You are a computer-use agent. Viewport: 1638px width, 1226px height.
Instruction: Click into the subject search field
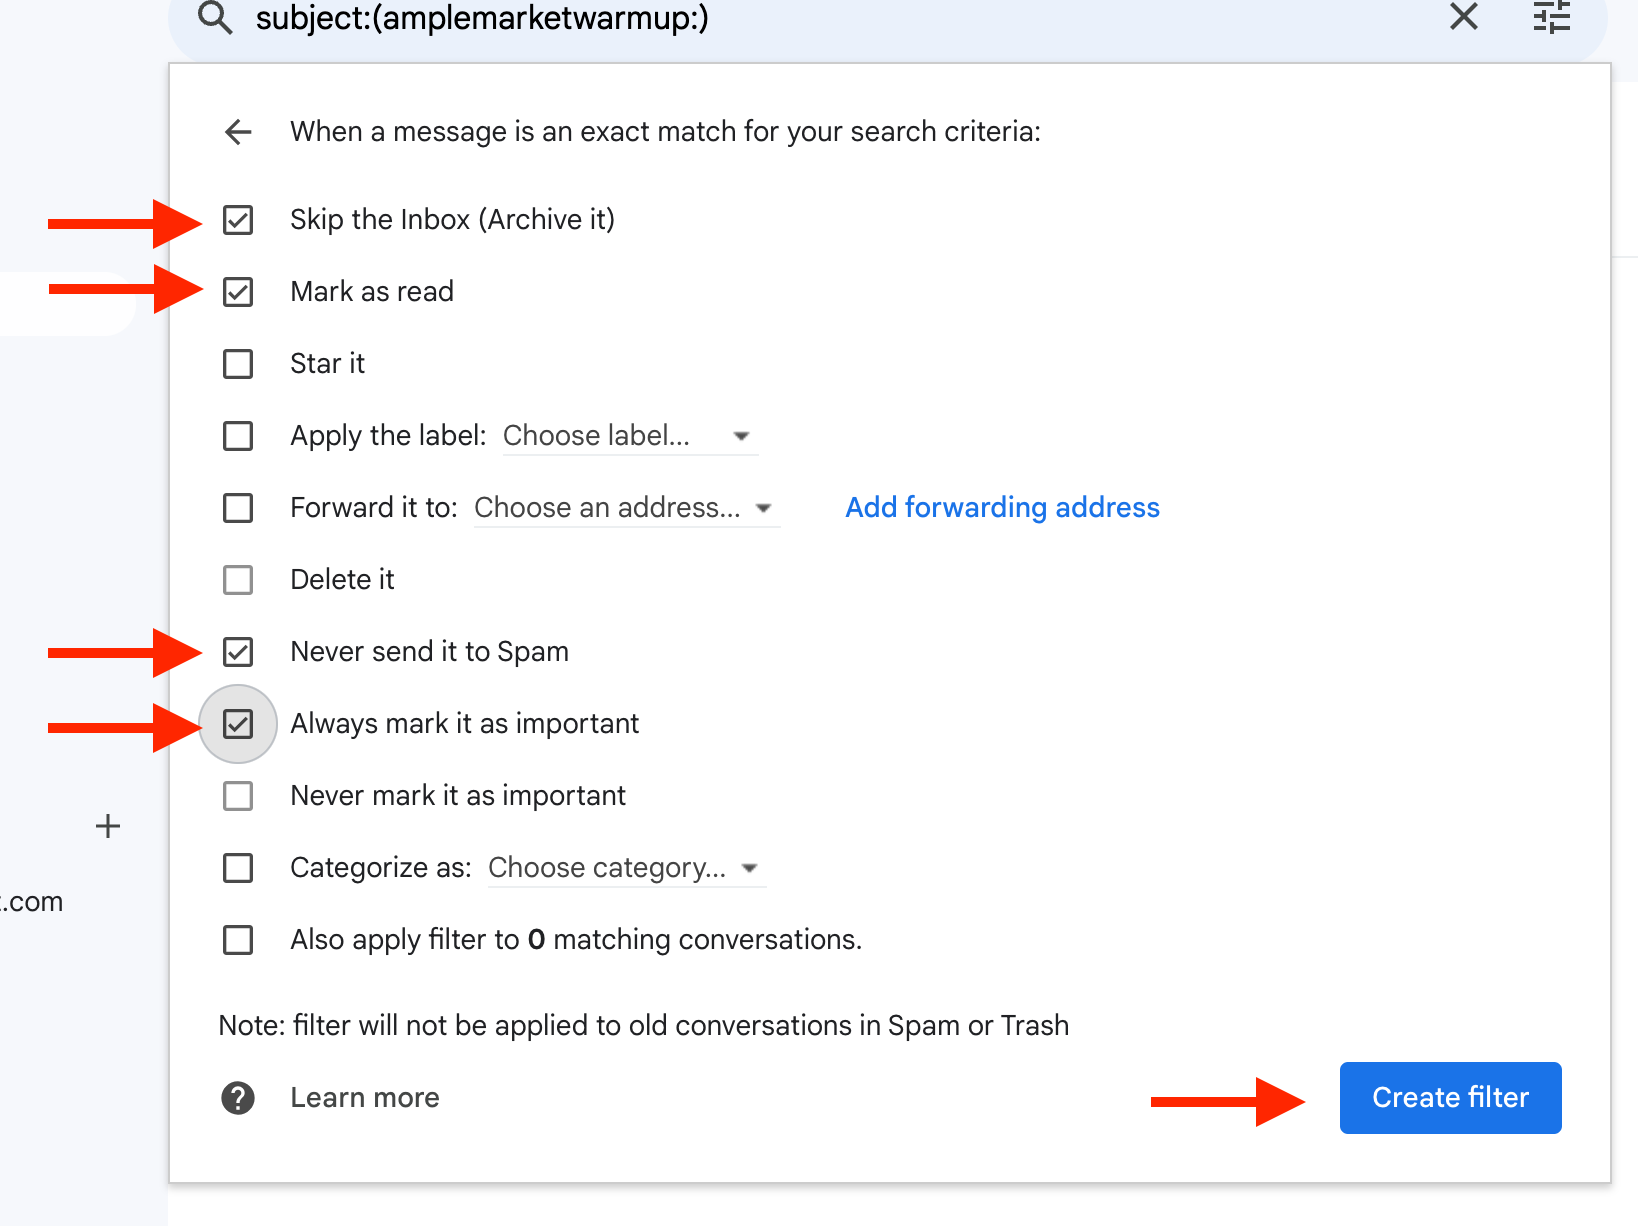(x=800, y=18)
